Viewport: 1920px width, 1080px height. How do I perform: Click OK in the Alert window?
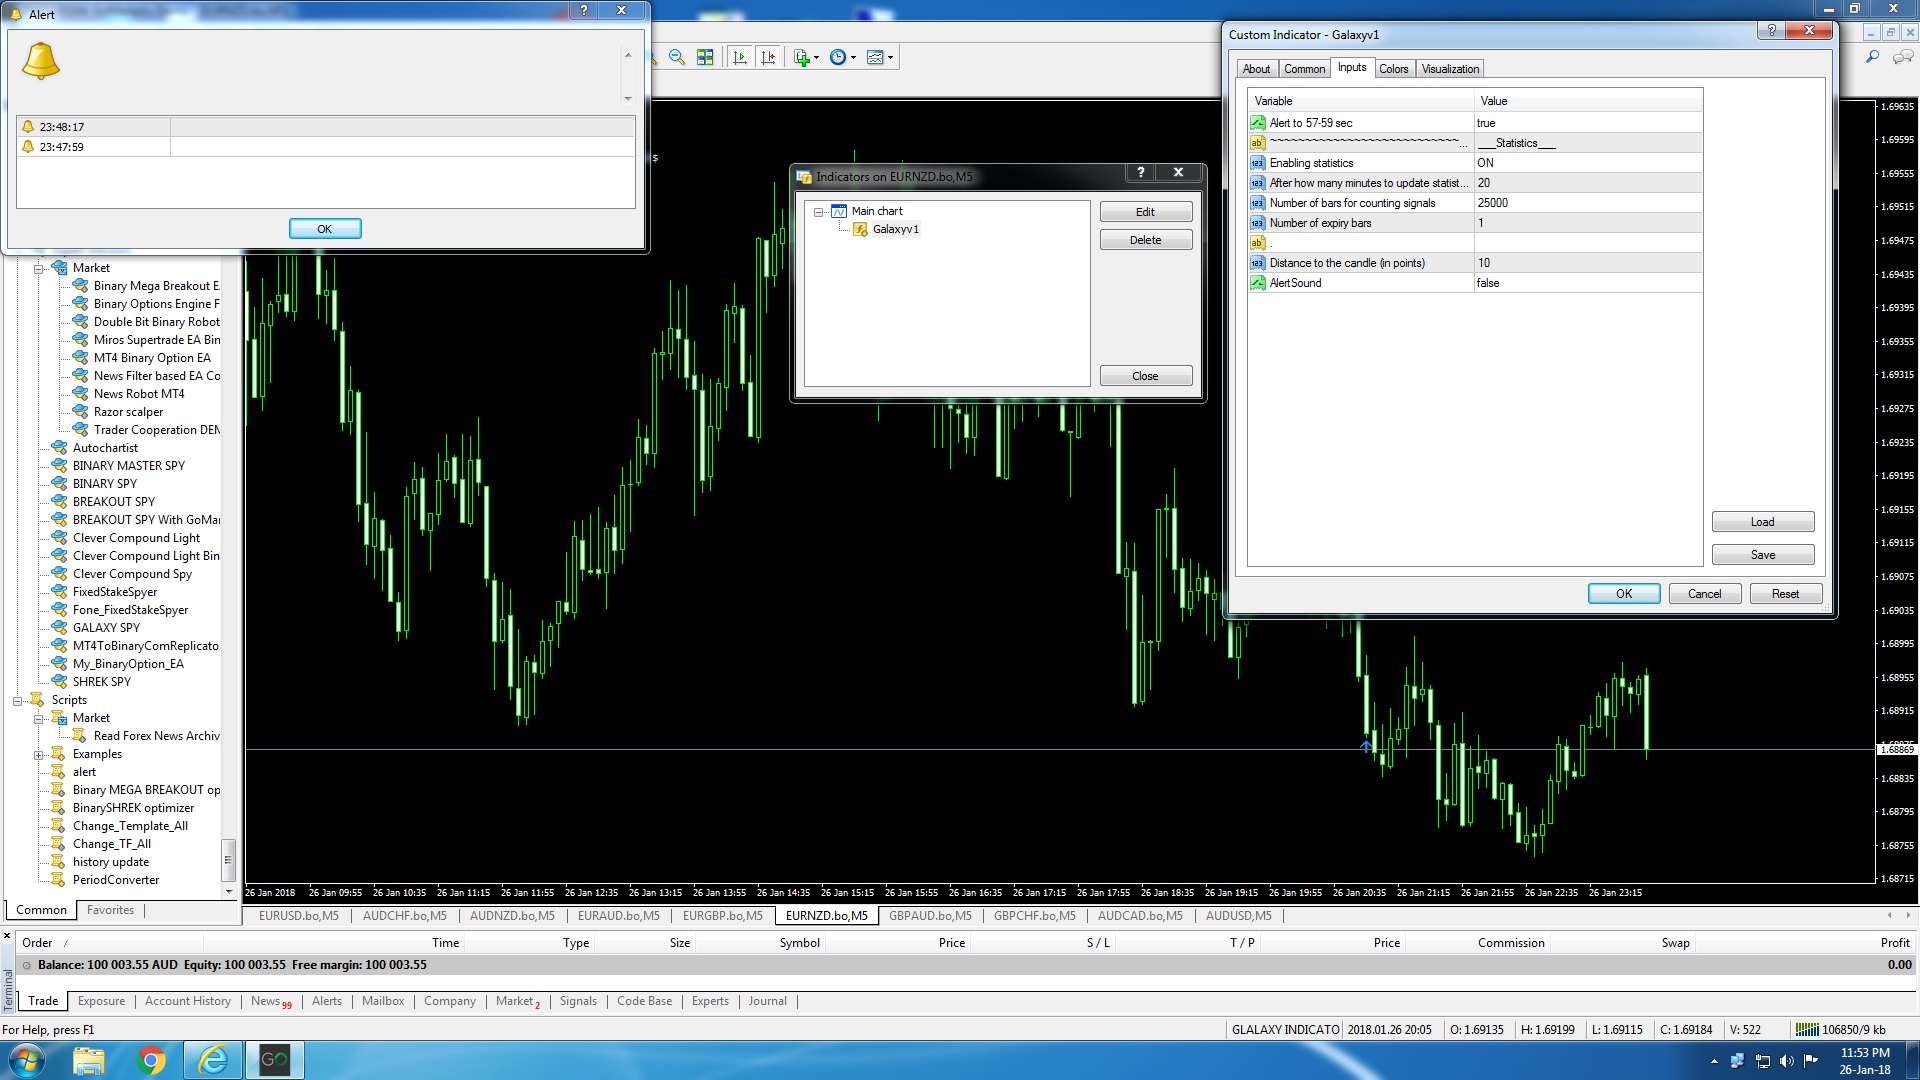[325, 229]
